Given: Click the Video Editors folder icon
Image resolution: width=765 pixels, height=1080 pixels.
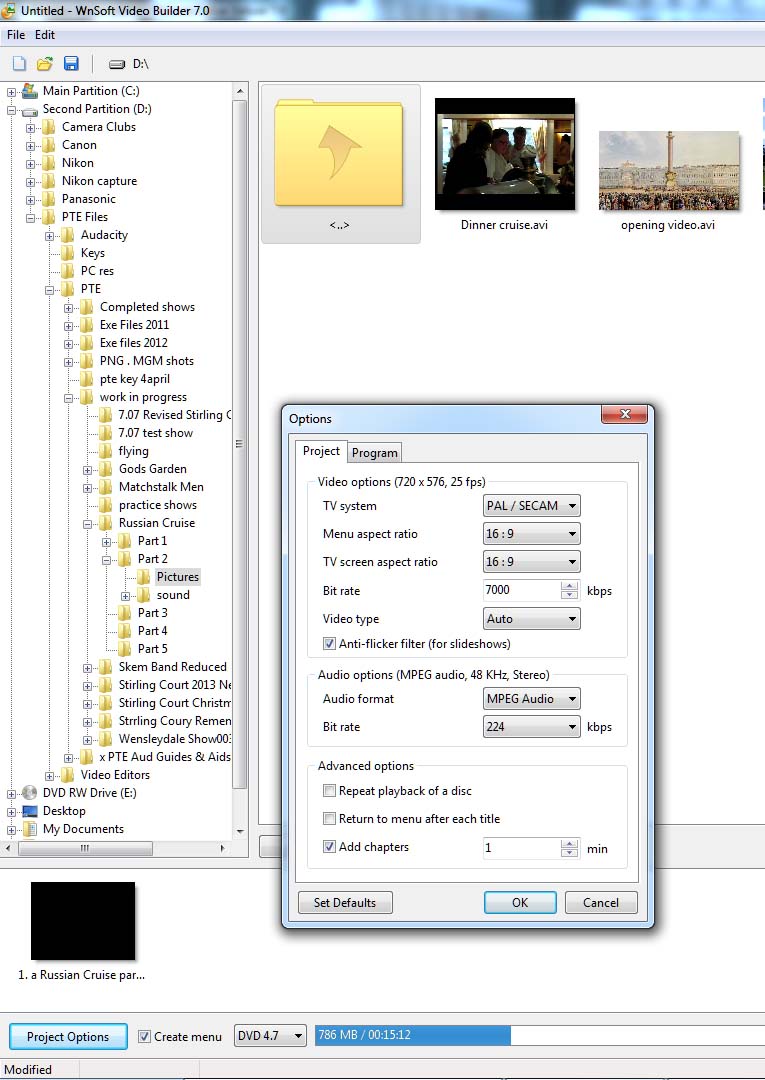Looking at the screenshot, I should pos(67,775).
